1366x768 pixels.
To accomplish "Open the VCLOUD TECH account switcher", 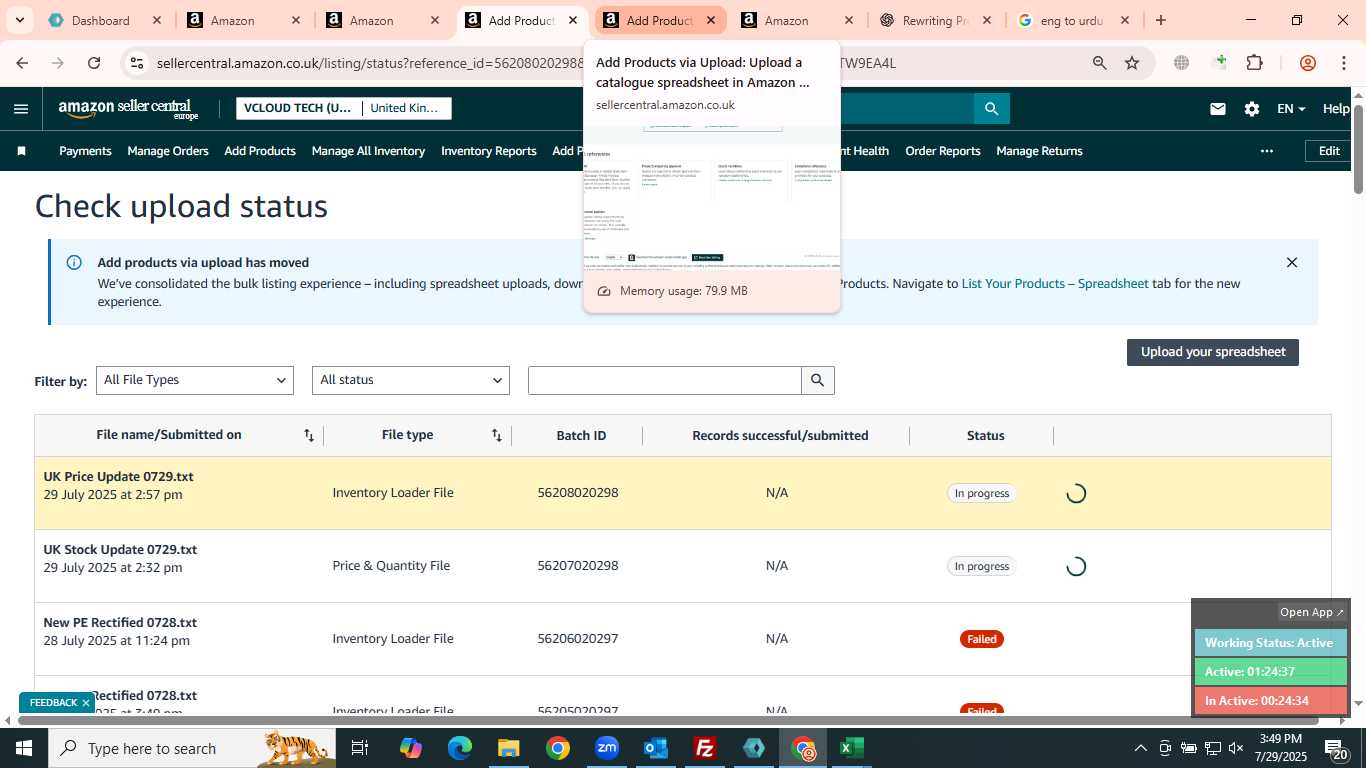I will tap(344, 108).
